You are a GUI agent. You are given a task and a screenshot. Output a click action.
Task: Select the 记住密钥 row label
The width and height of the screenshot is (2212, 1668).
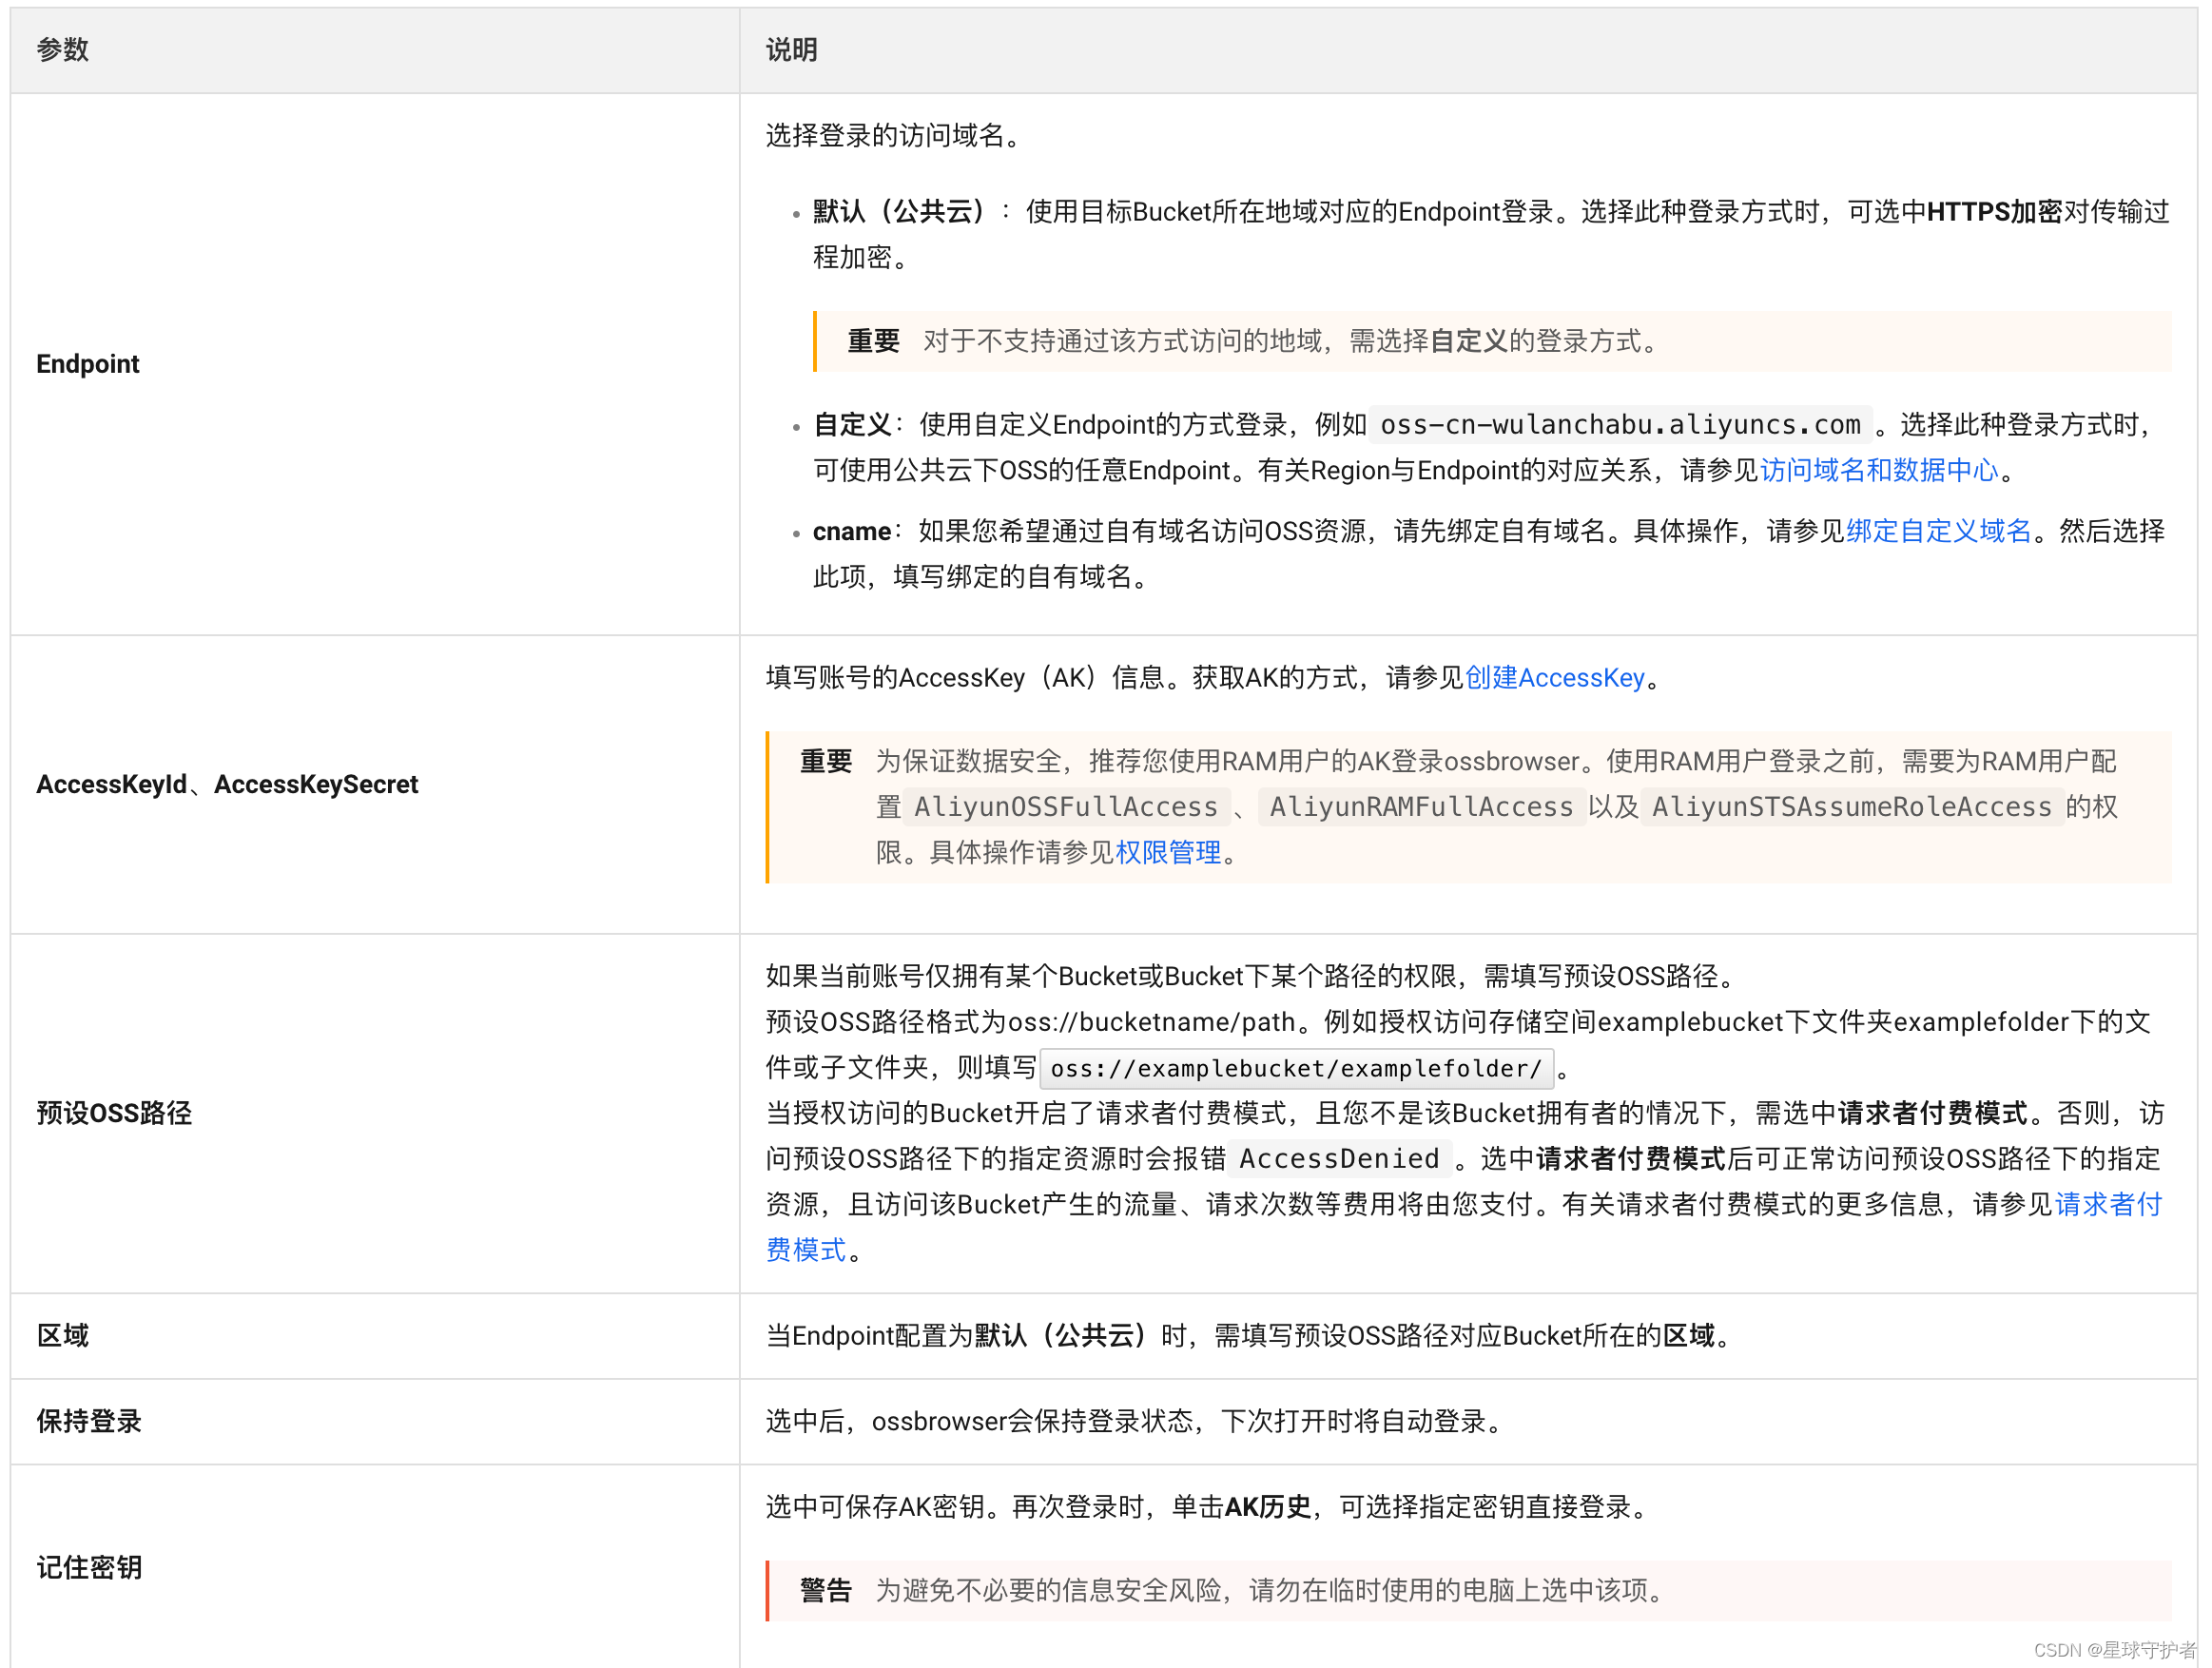[88, 1566]
